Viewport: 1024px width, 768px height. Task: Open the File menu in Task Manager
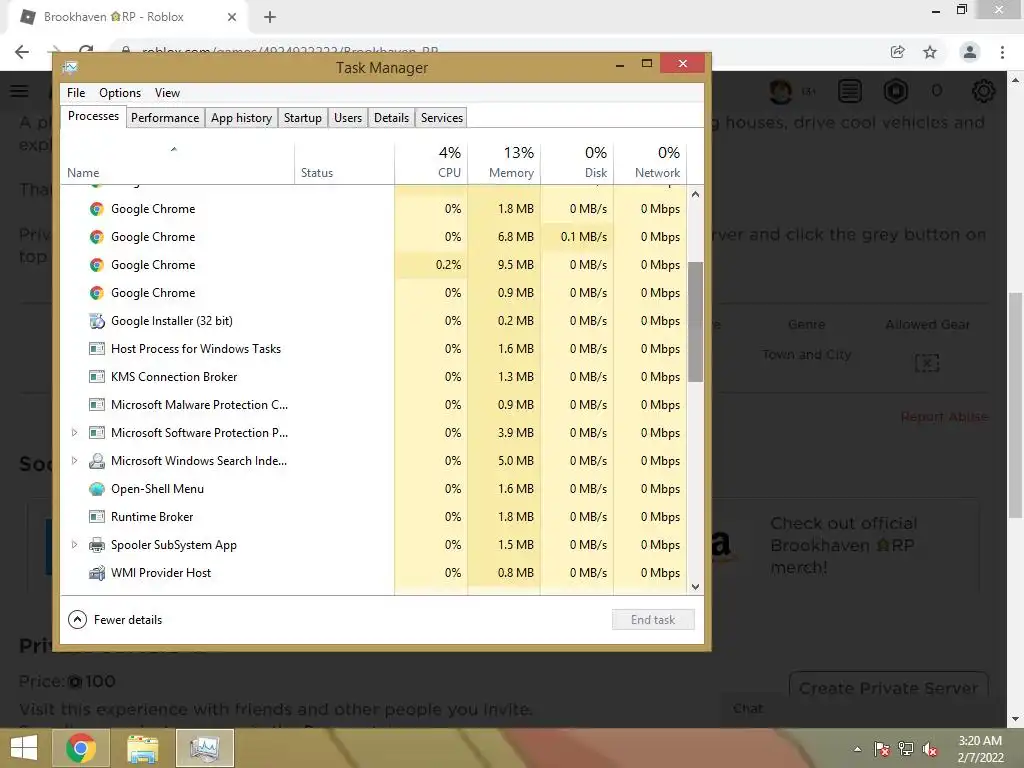click(x=76, y=93)
